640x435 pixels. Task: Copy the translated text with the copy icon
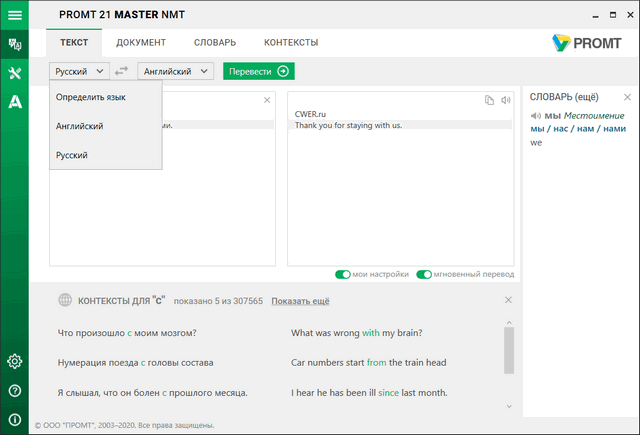tap(489, 100)
